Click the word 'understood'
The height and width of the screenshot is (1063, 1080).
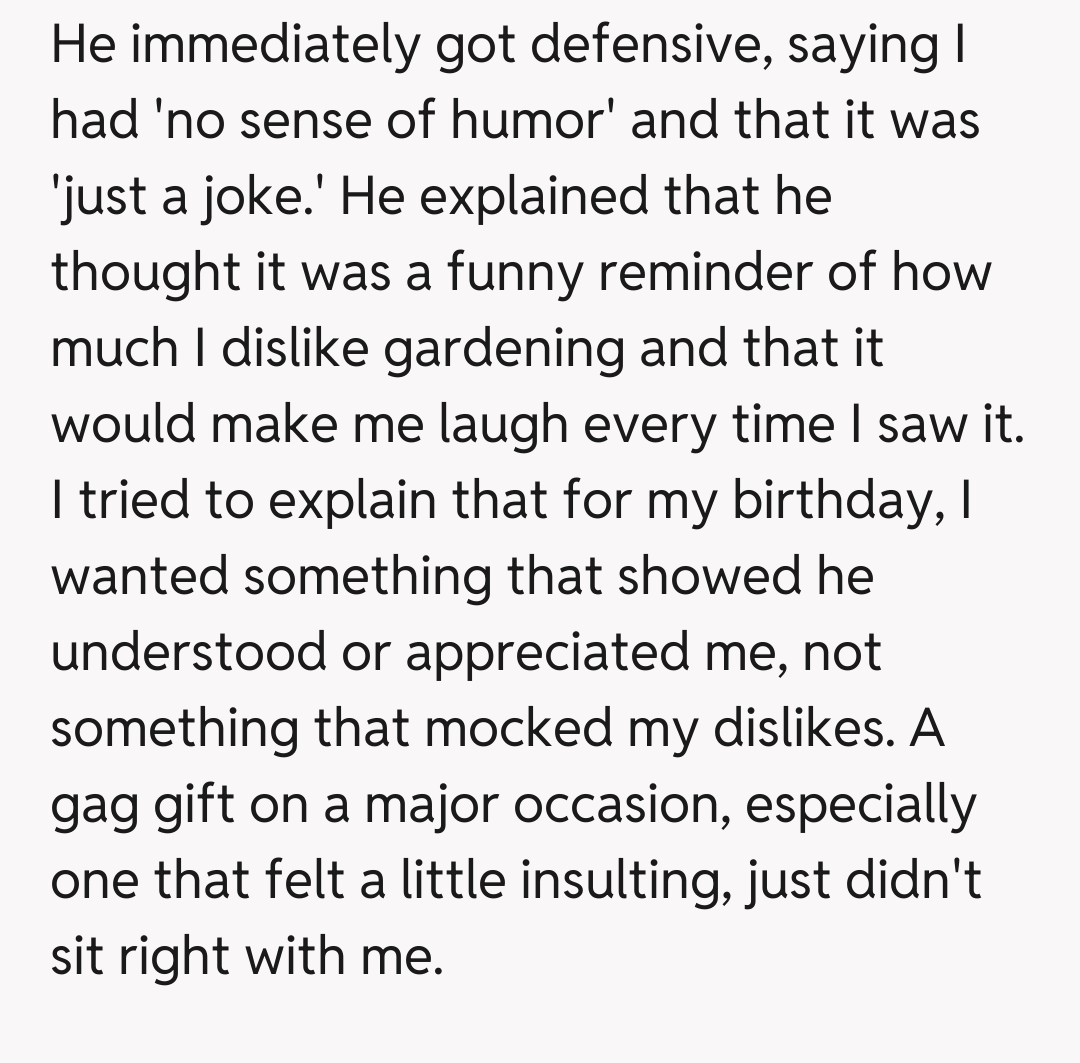click(x=189, y=653)
